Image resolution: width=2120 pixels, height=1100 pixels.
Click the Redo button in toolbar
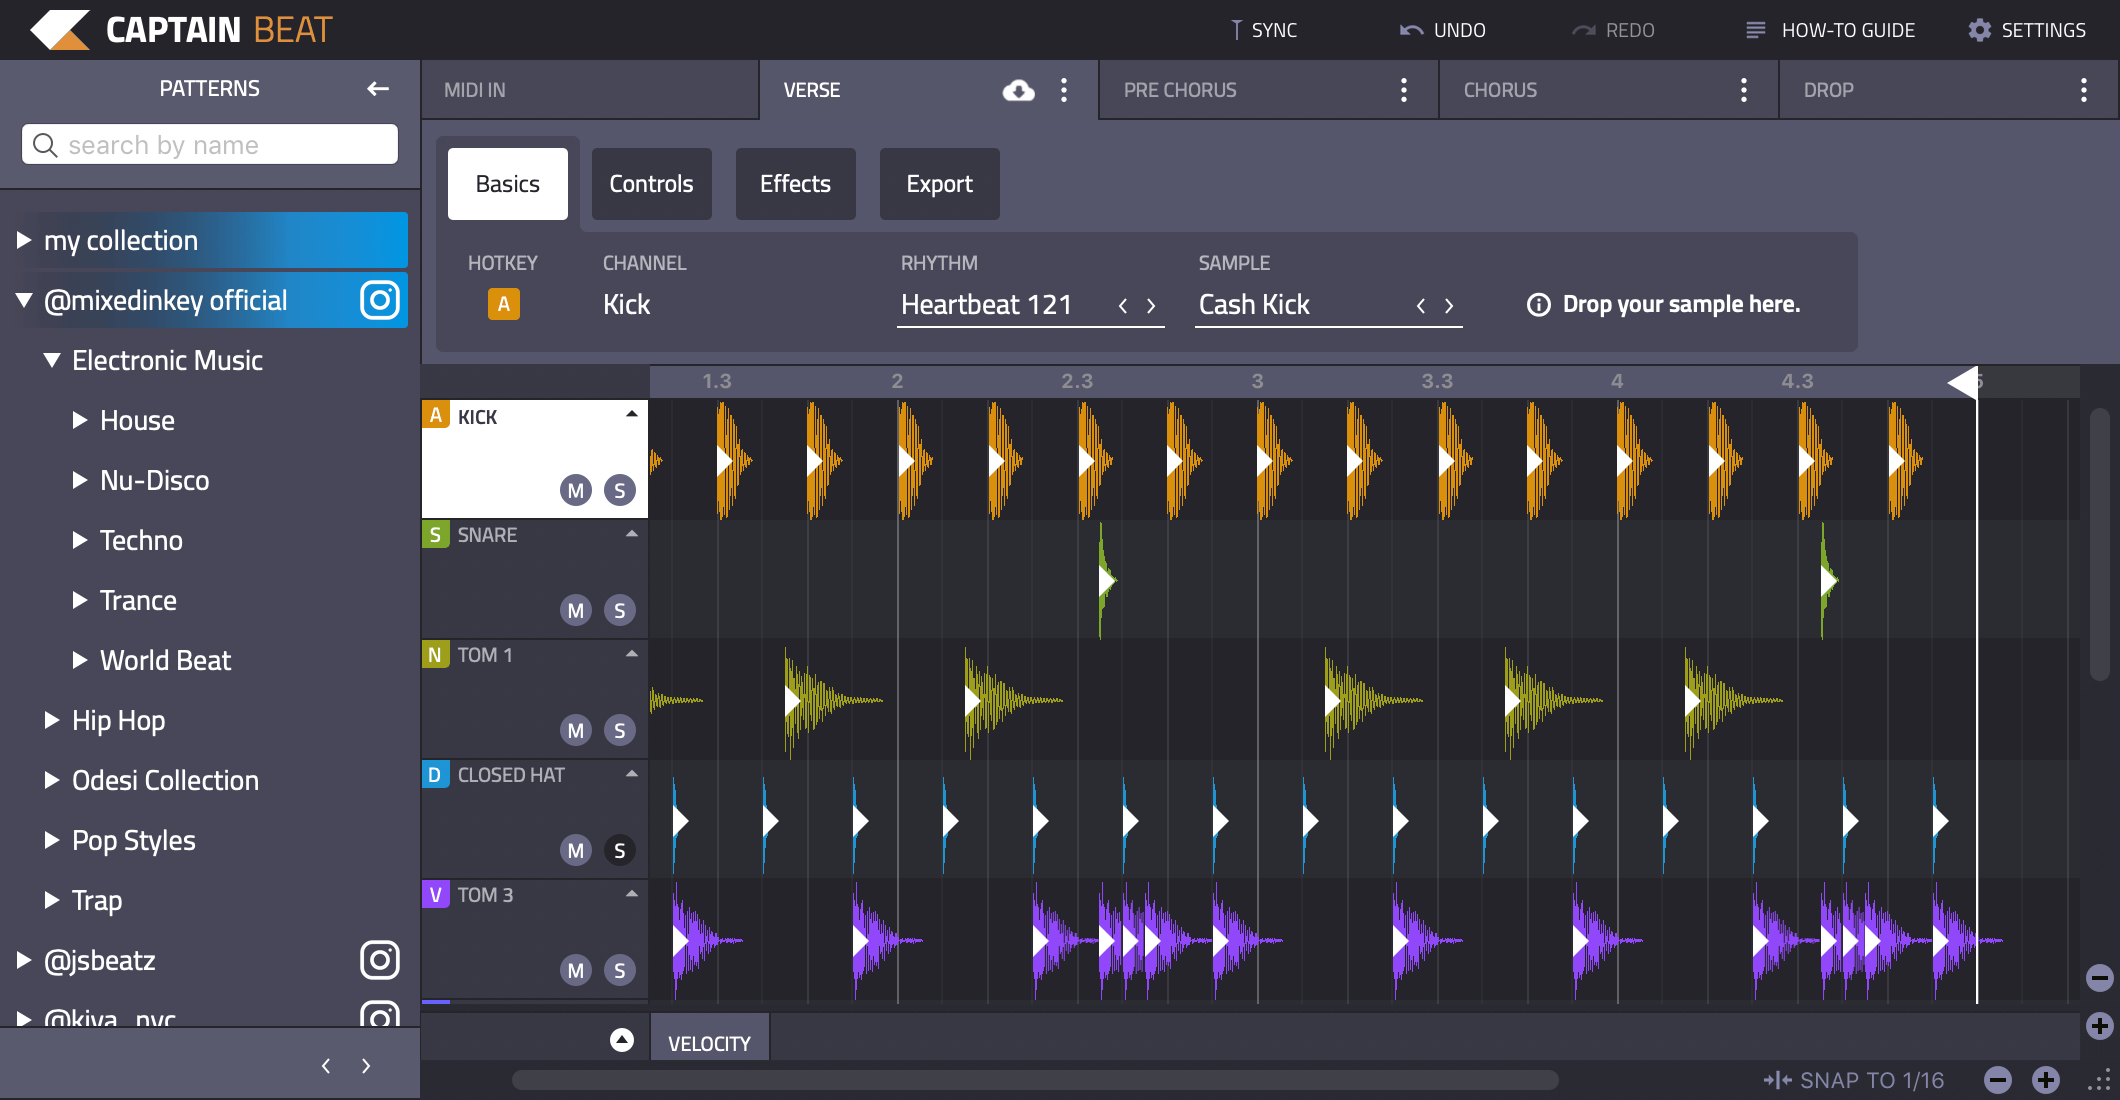click(x=1615, y=28)
